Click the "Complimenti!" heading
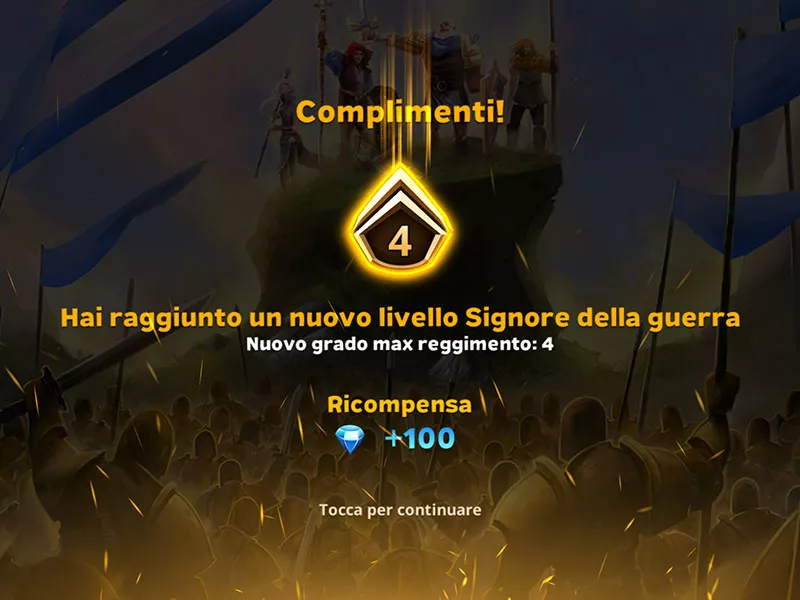The height and width of the screenshot is (600, 800). tap(400, 112)
